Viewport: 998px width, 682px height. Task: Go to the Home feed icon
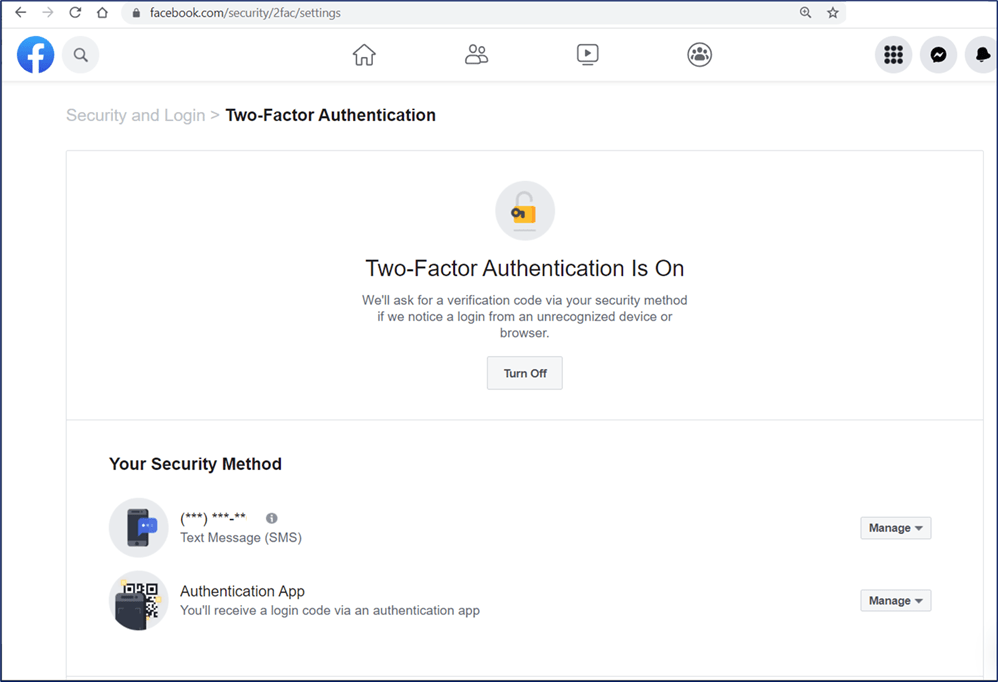[364, 55]
